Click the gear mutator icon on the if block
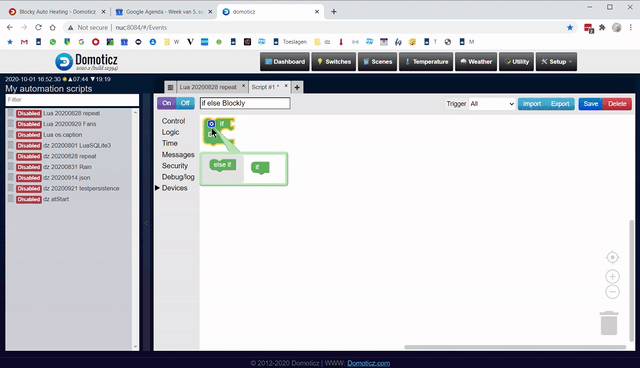640x368 pixels. [x=211, y=124]
